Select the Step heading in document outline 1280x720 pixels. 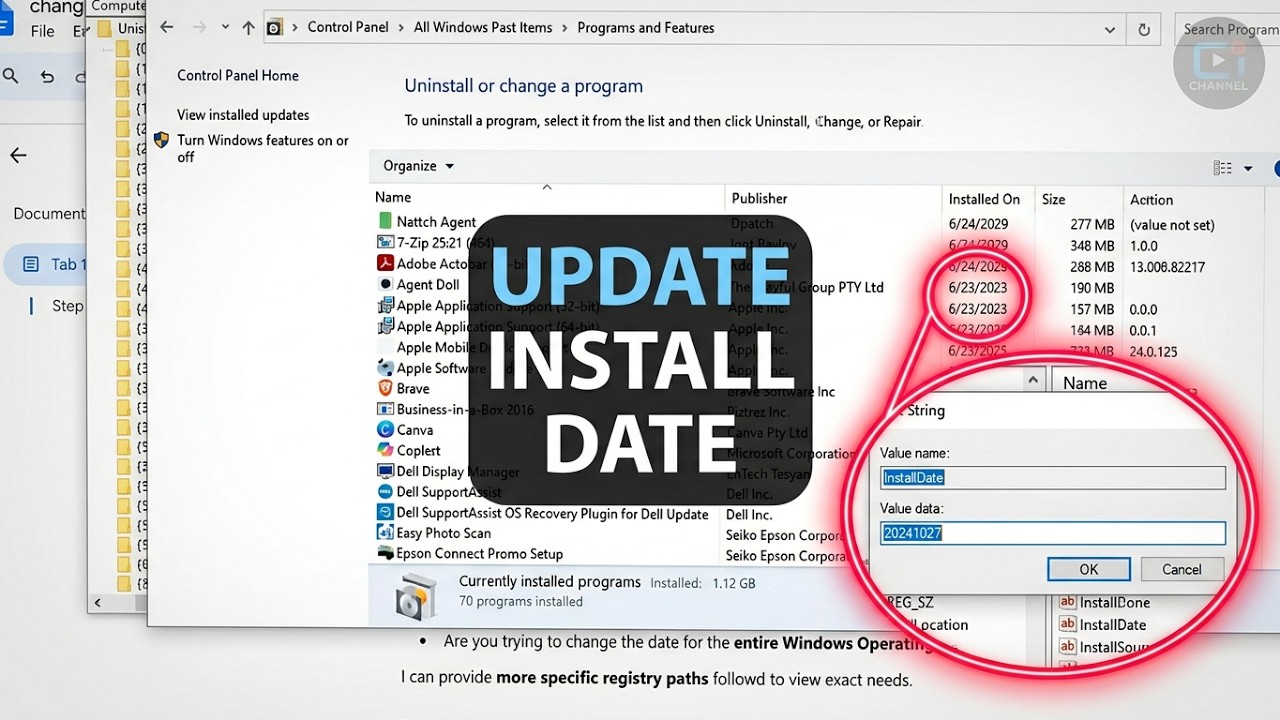tap(67, 306)
